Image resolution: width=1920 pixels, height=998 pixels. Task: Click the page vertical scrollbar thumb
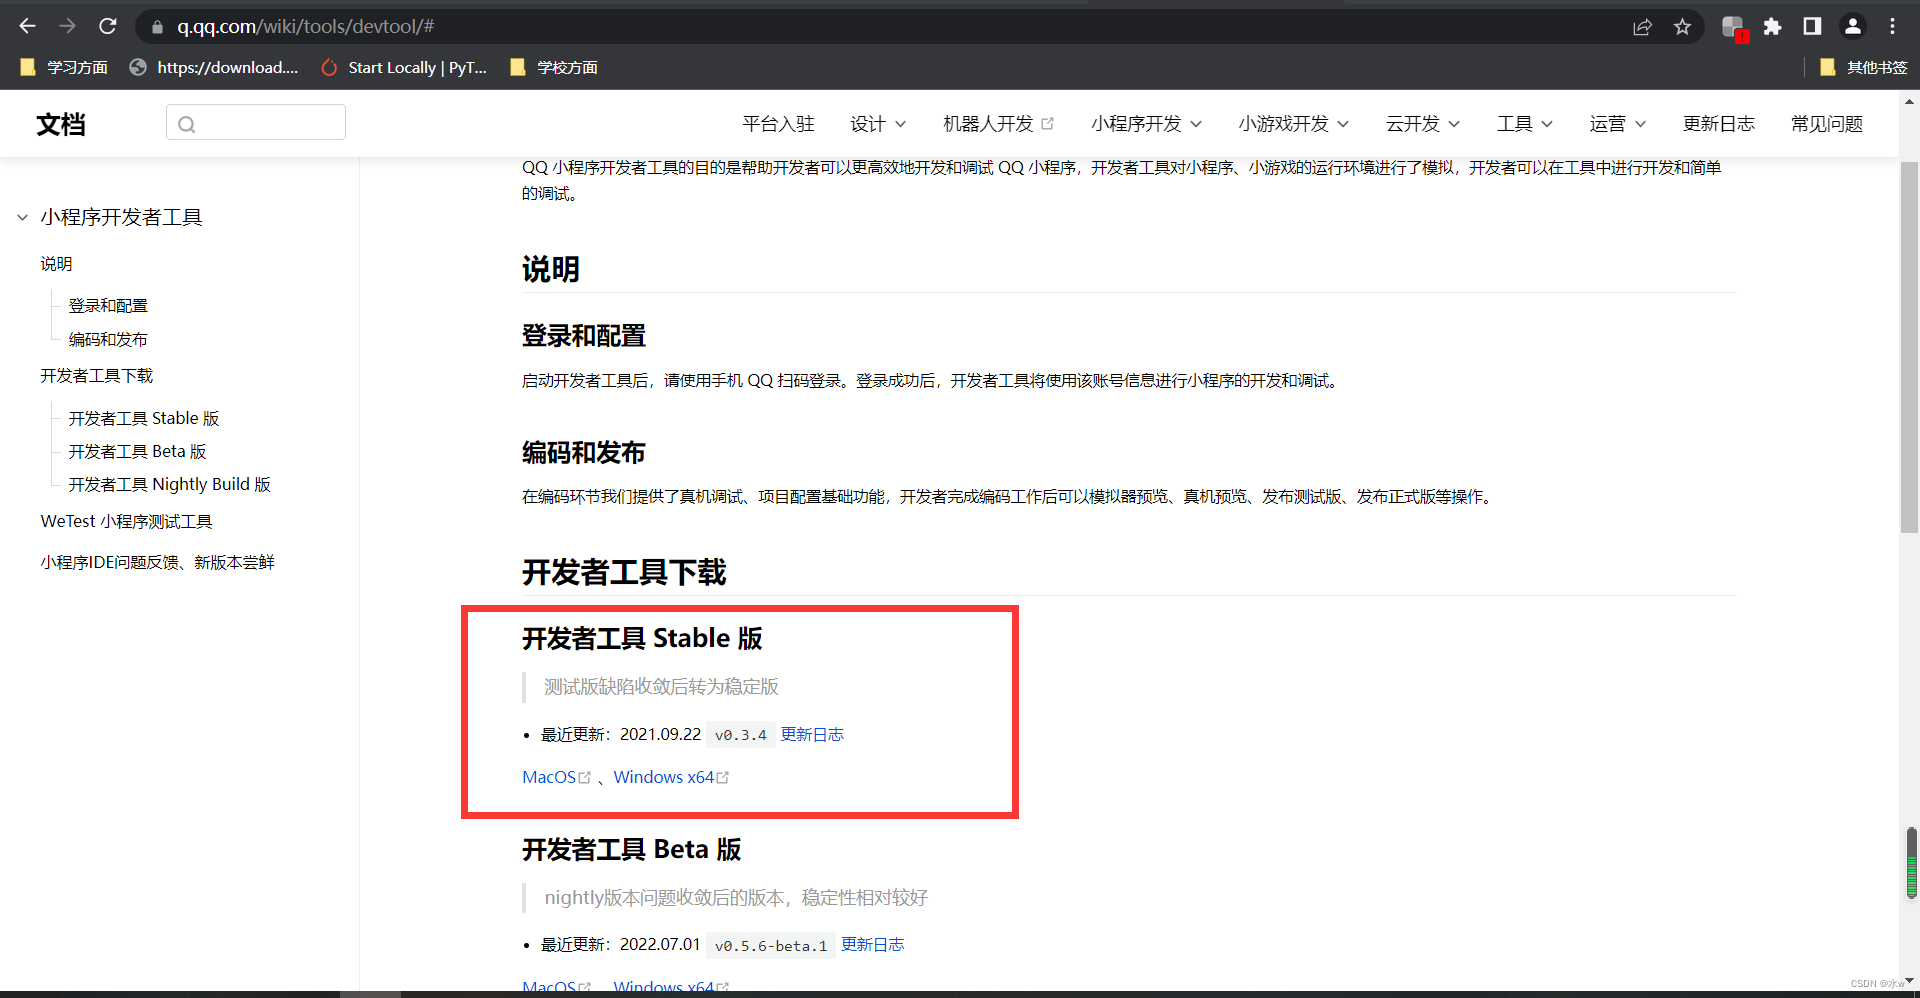[1909, 346]
